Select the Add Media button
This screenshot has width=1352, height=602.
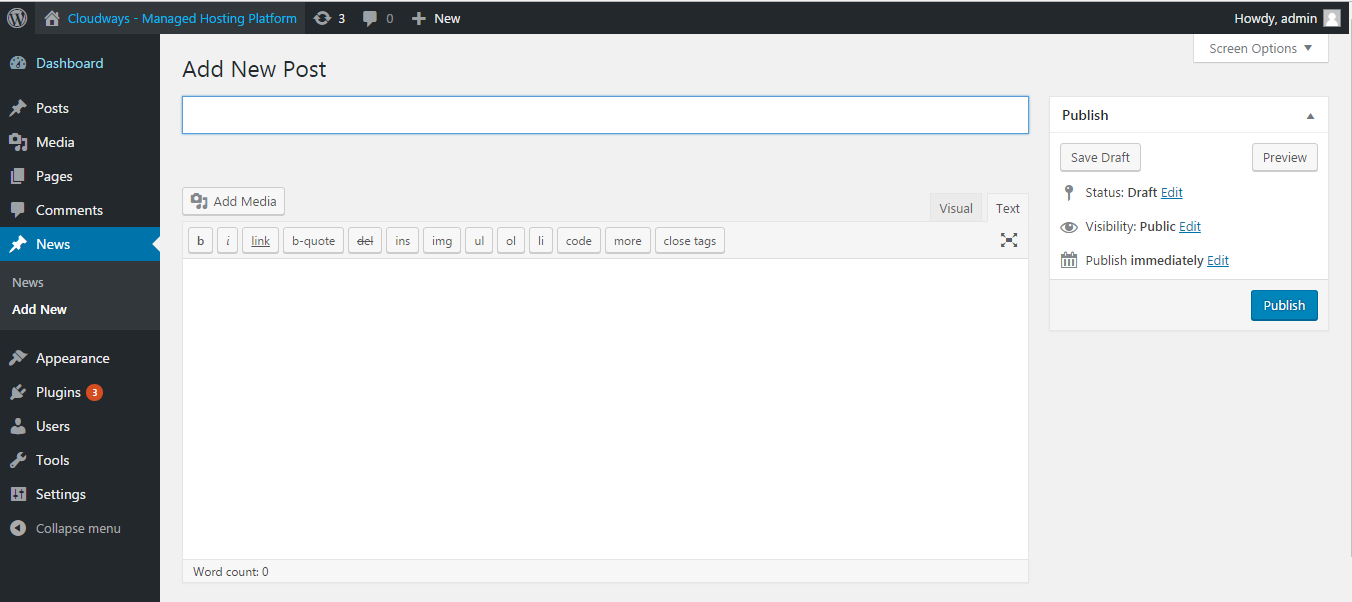coord(233,201)
